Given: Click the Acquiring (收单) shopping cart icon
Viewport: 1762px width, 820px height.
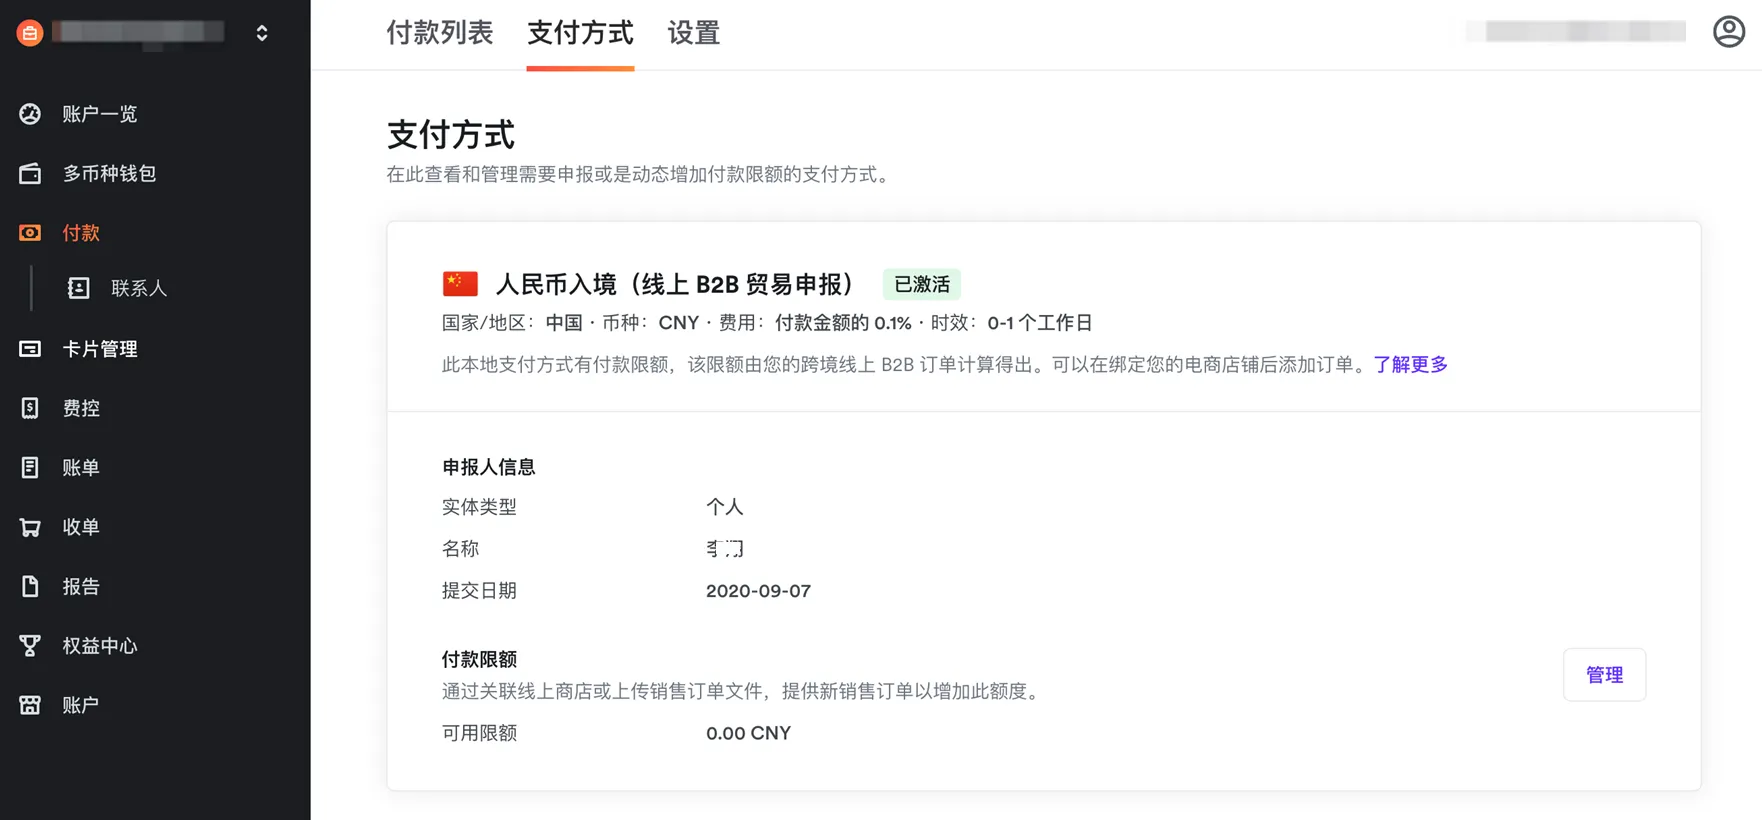Looking at the screenshot, I should [x=30, y=527].
